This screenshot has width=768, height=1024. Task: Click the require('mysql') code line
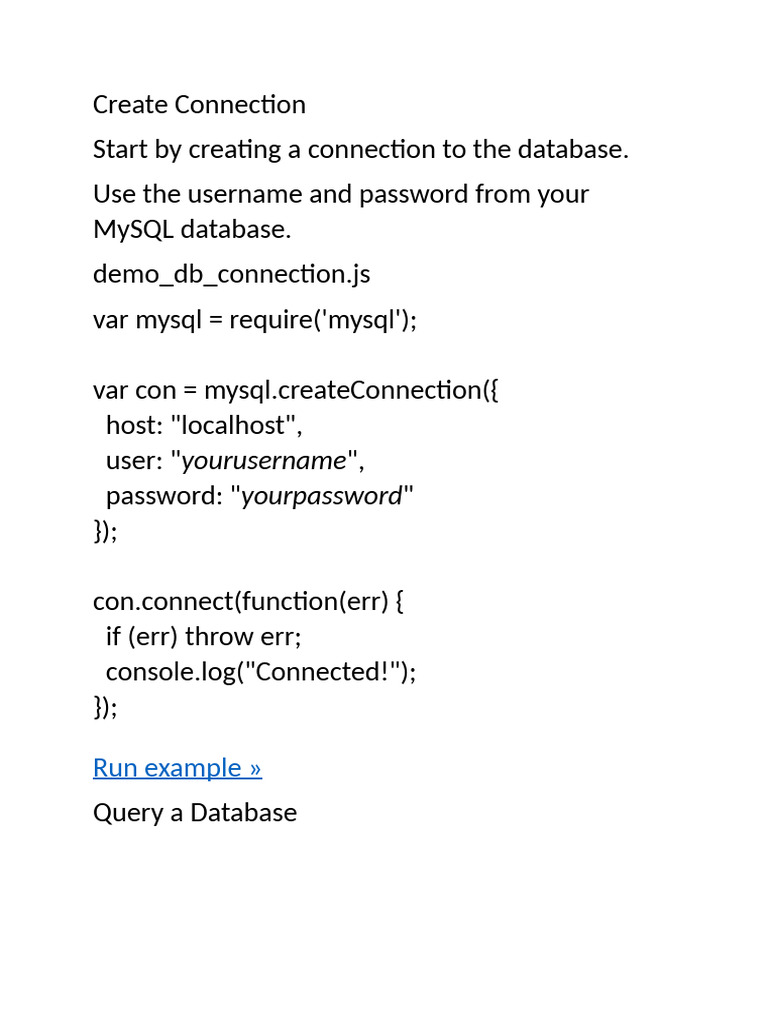pos(254,319)
